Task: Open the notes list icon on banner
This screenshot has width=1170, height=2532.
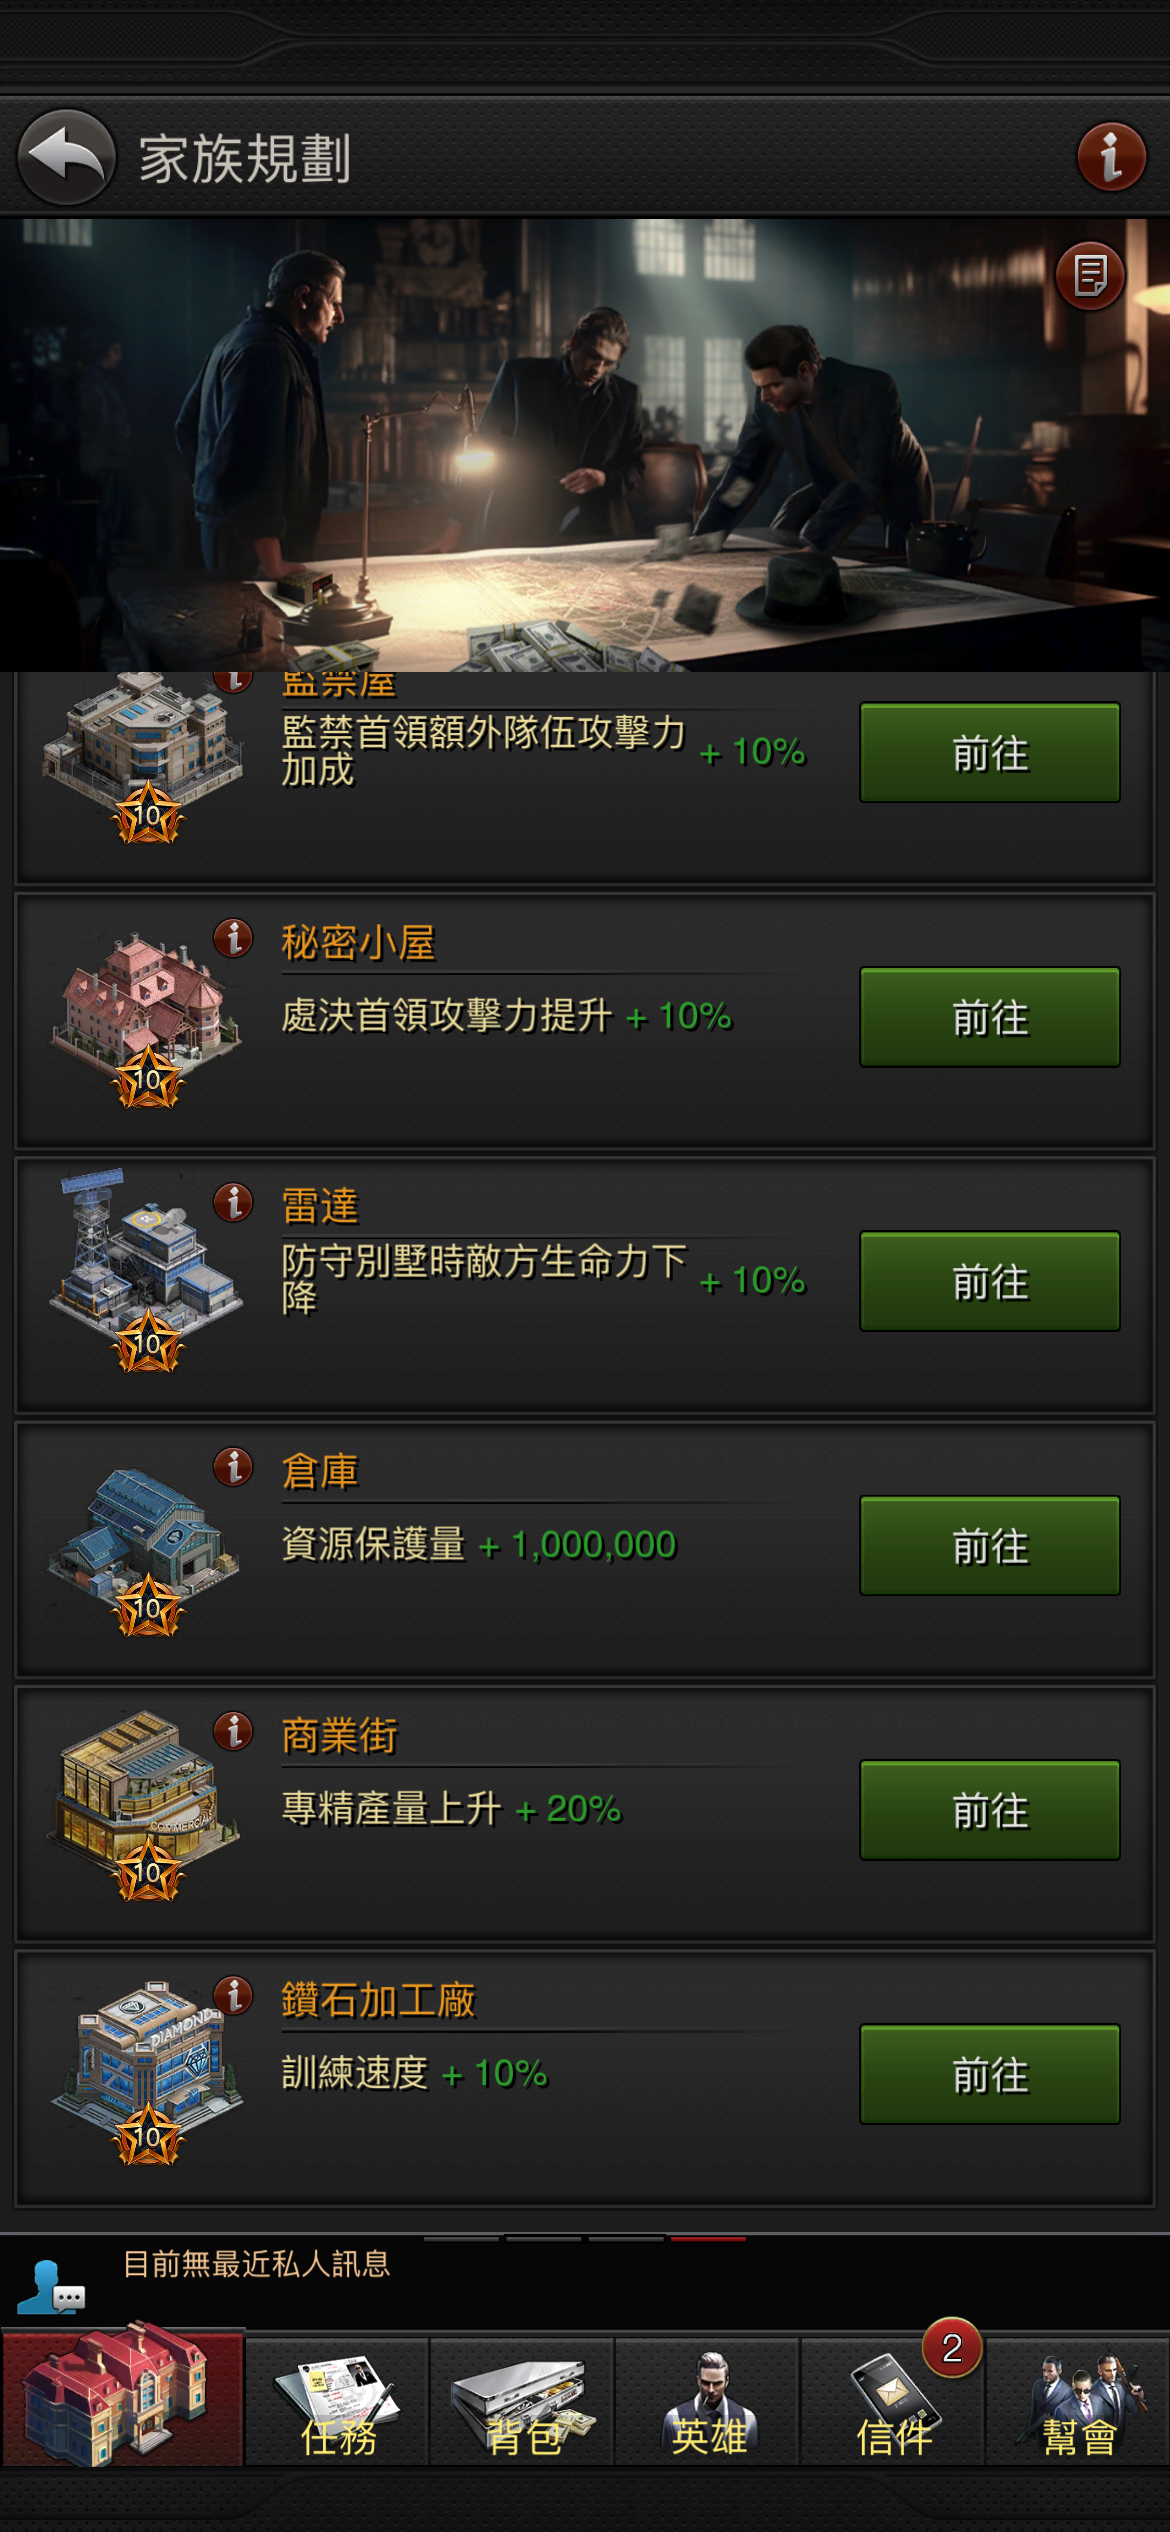Action: (x=1090, y=275)
